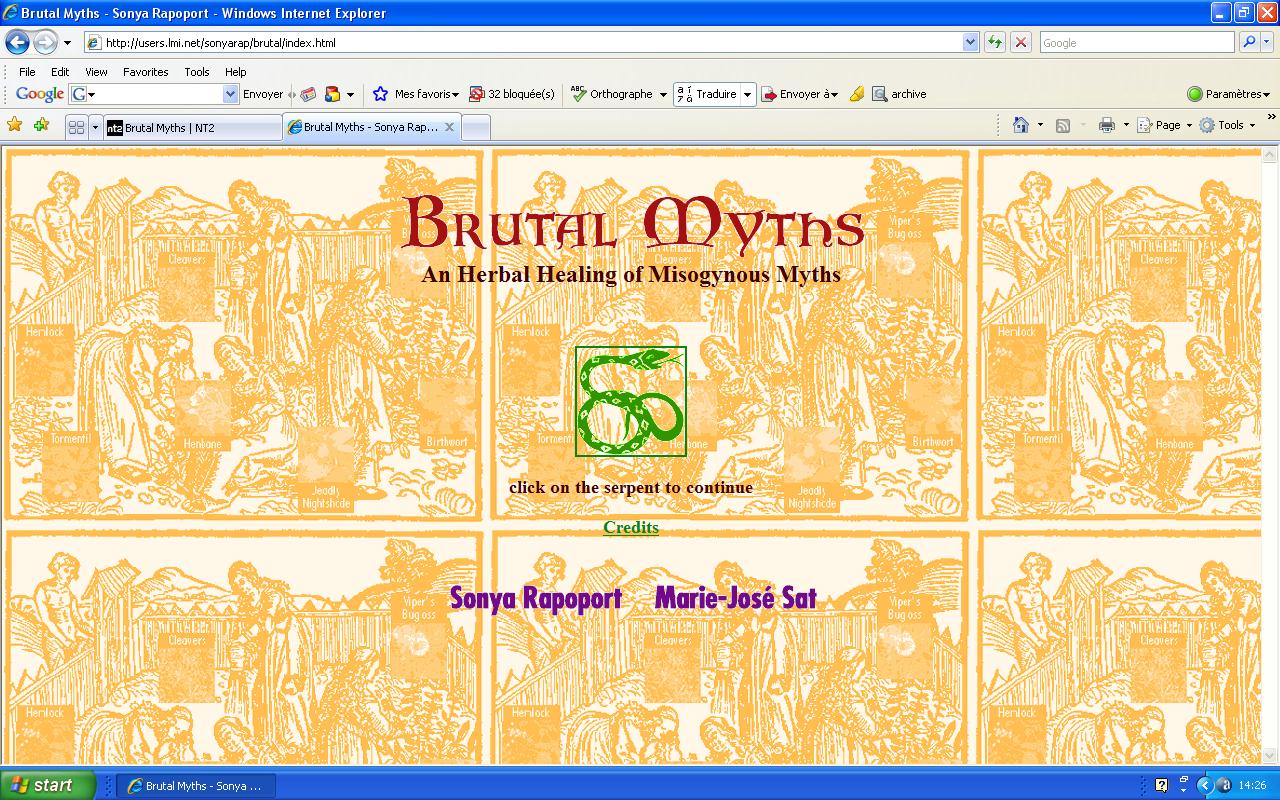Open the Favorites menu
The height and width of the screenshot is (800, 1280).
145,72
